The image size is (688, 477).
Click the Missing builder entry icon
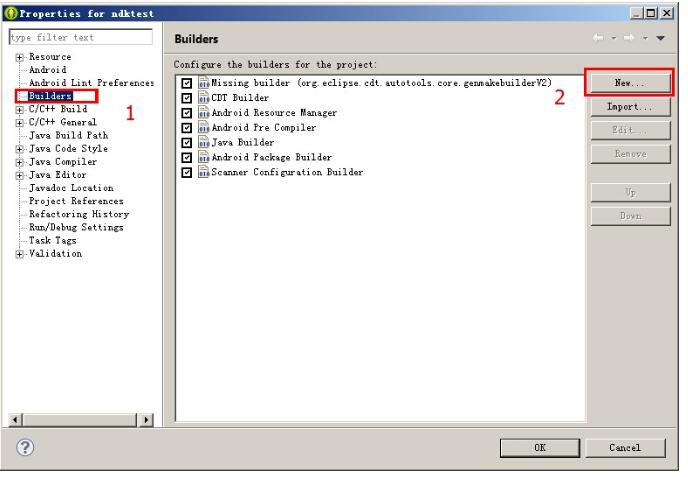click(204, 83)
